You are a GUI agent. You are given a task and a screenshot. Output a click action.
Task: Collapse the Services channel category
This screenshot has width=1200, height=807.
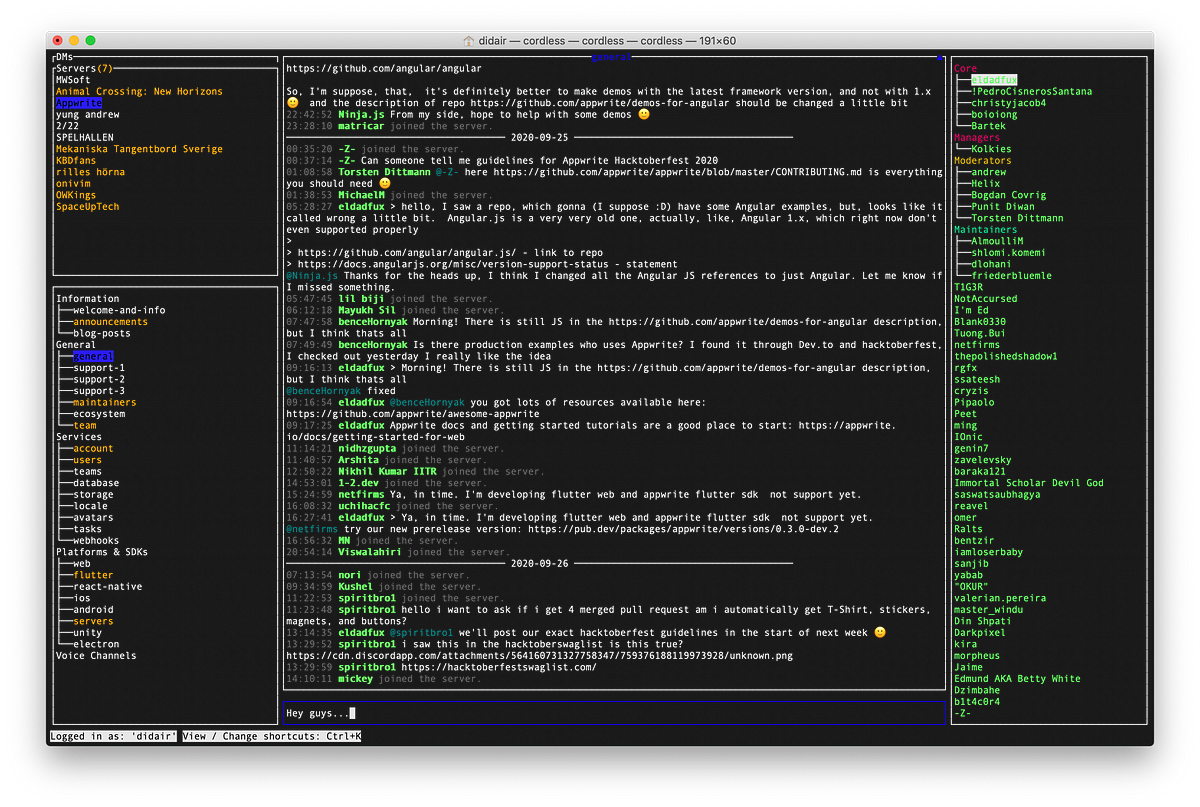point(79,437)
